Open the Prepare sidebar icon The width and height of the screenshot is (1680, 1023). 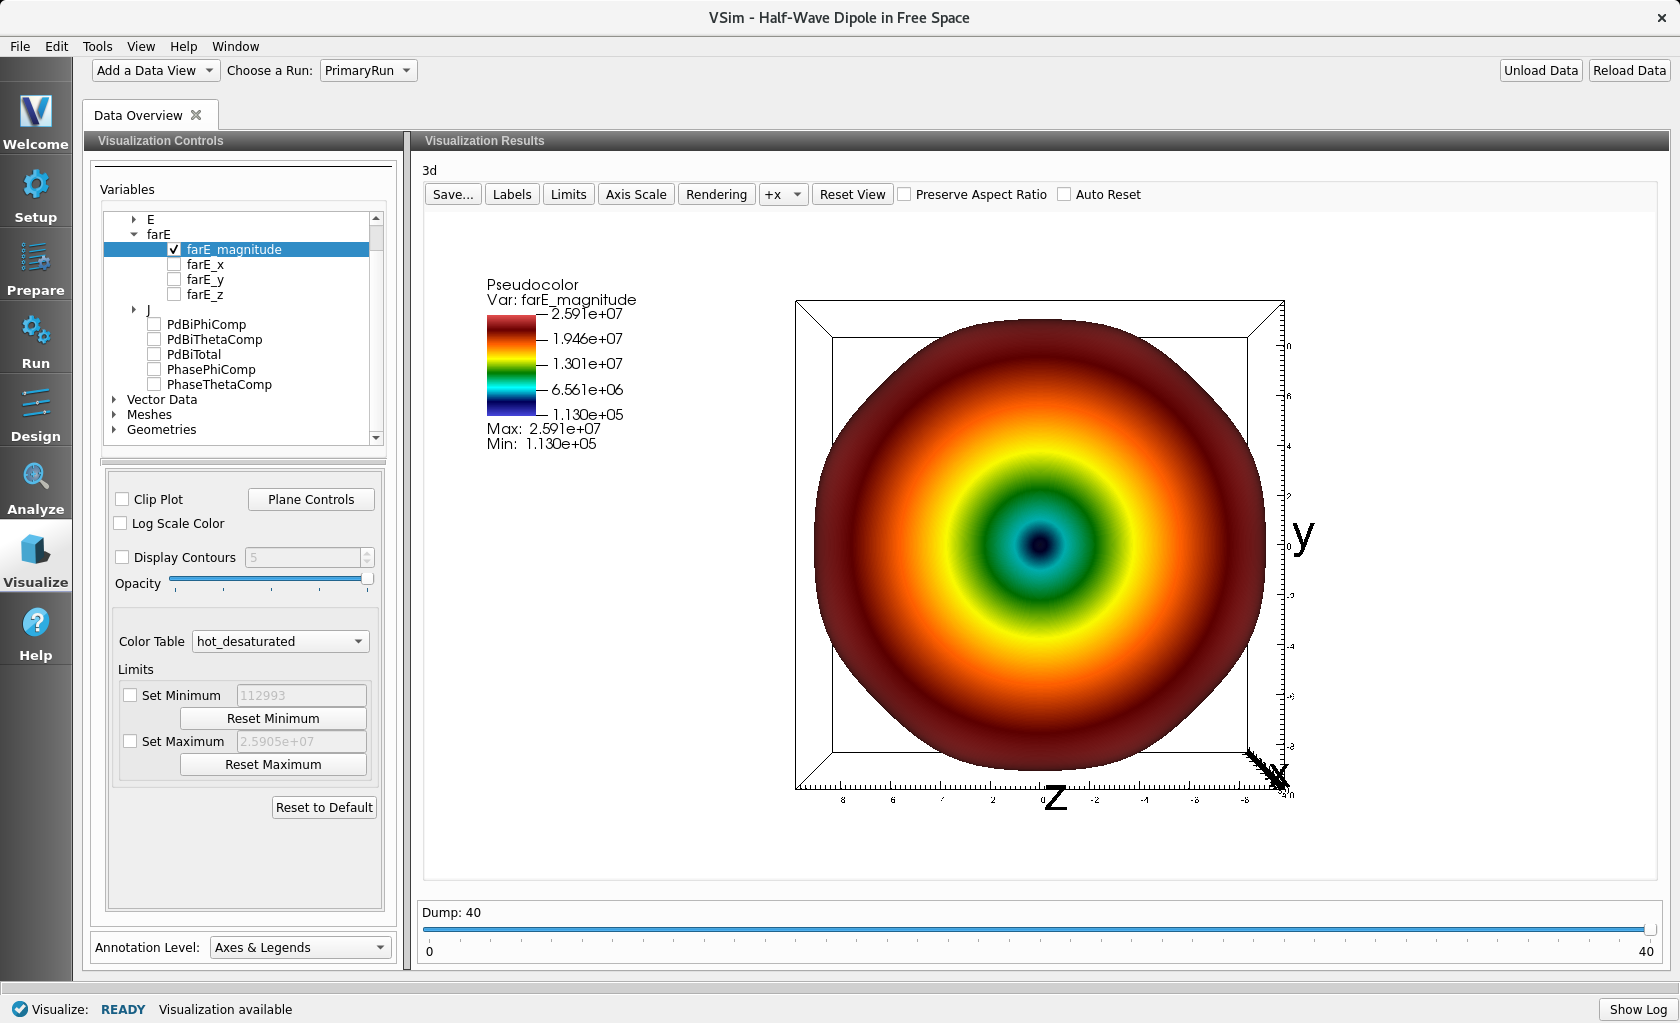pyautogui.click(x=36, y=258)
